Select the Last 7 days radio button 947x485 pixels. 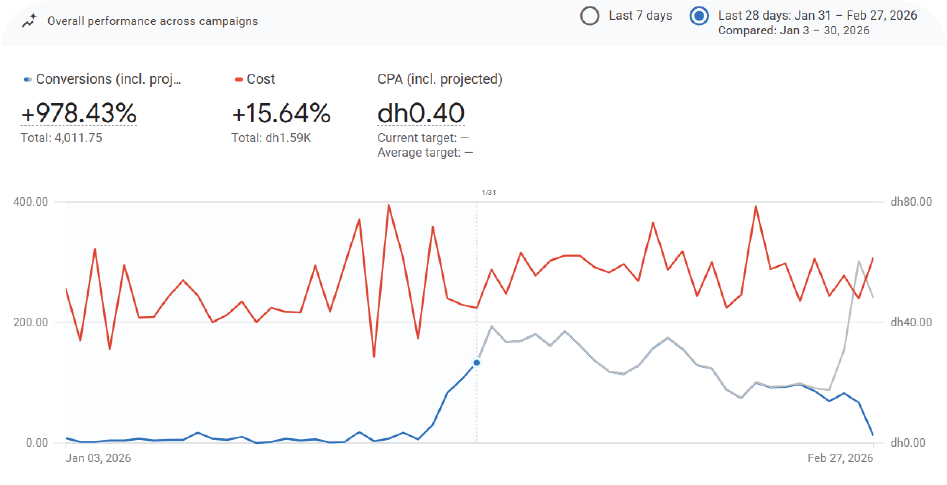click(x=590, y=15)
